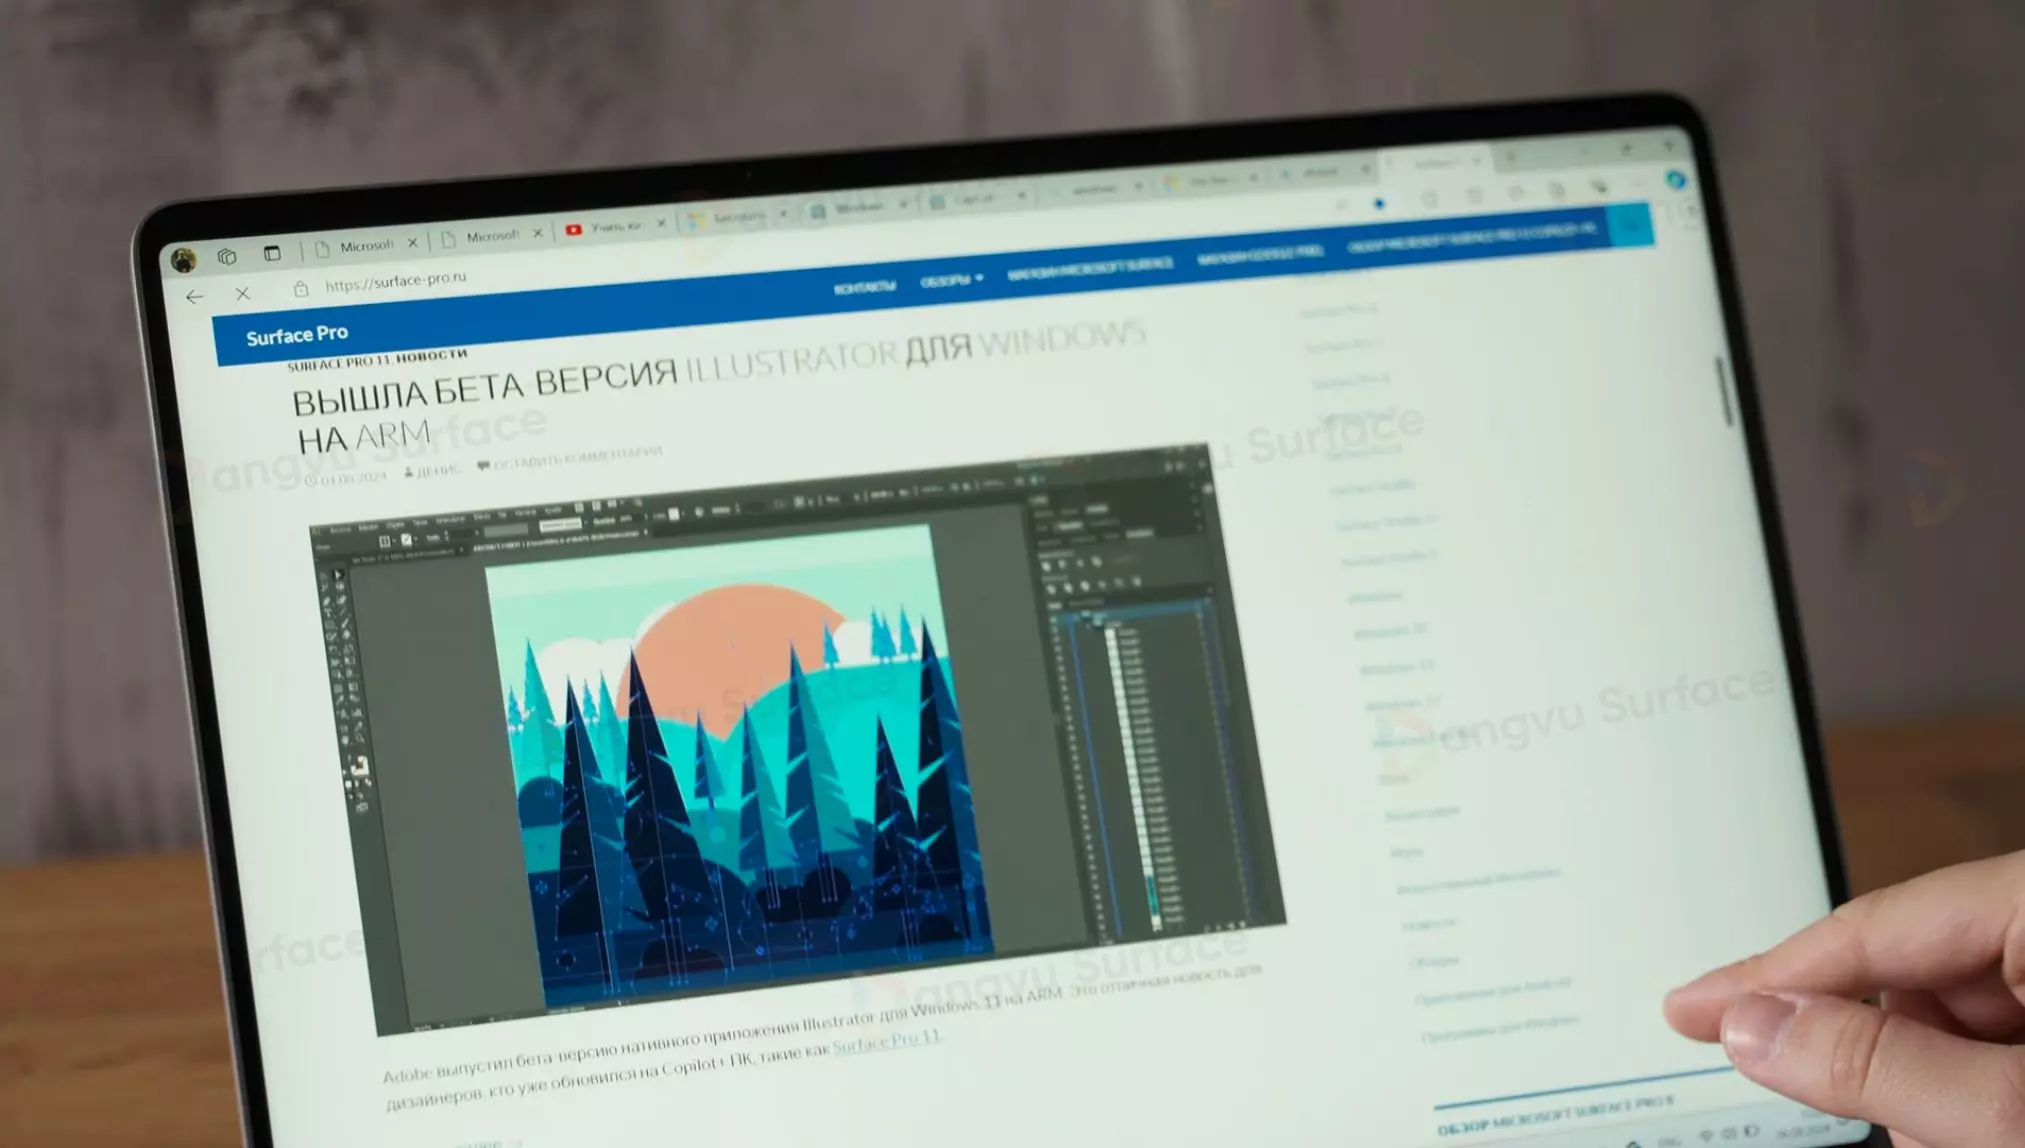Open the Workspaces icon in Edge

coord(227,256)
